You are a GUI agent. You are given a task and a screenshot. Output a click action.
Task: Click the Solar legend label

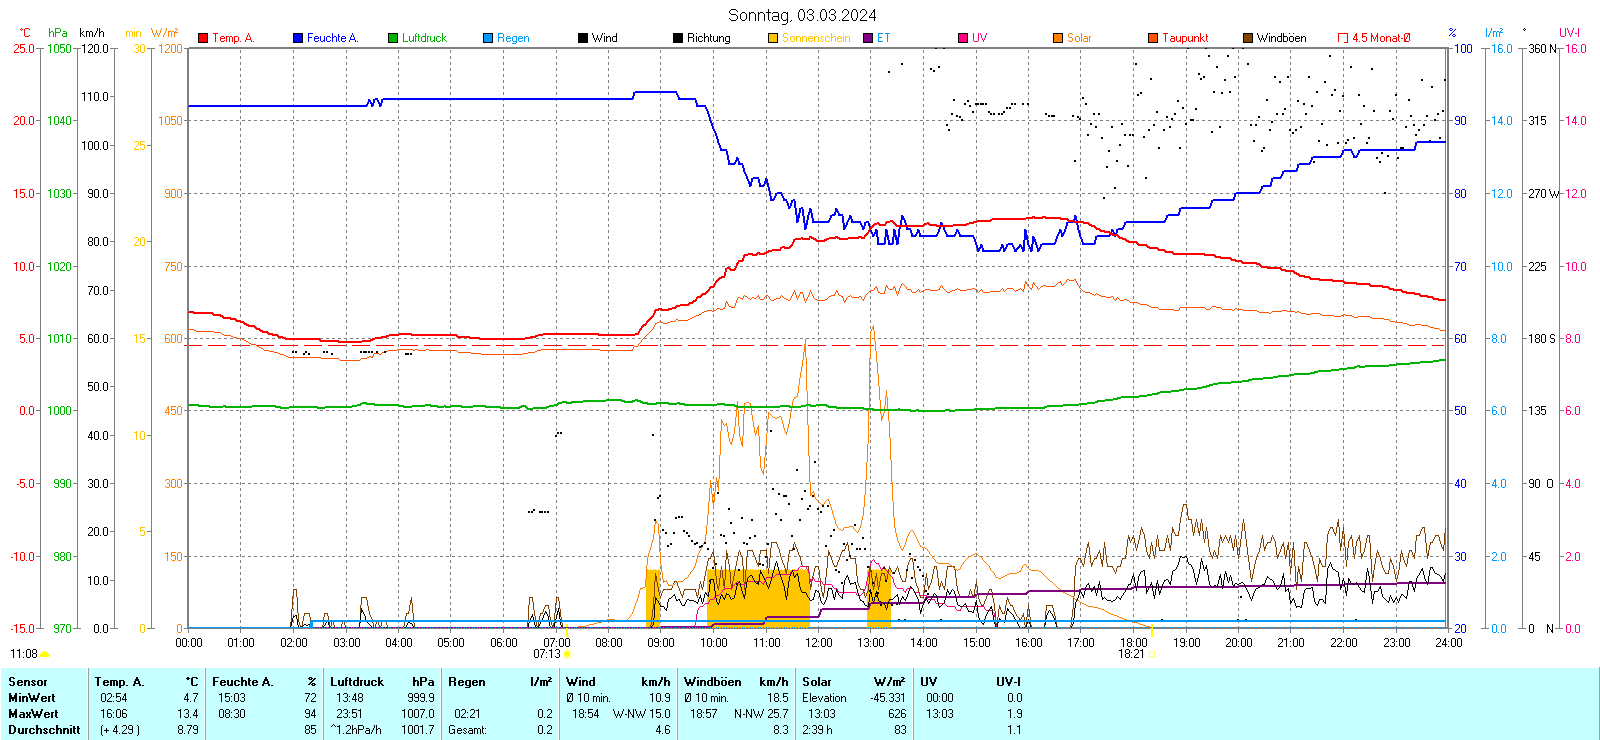point(1079,38)
